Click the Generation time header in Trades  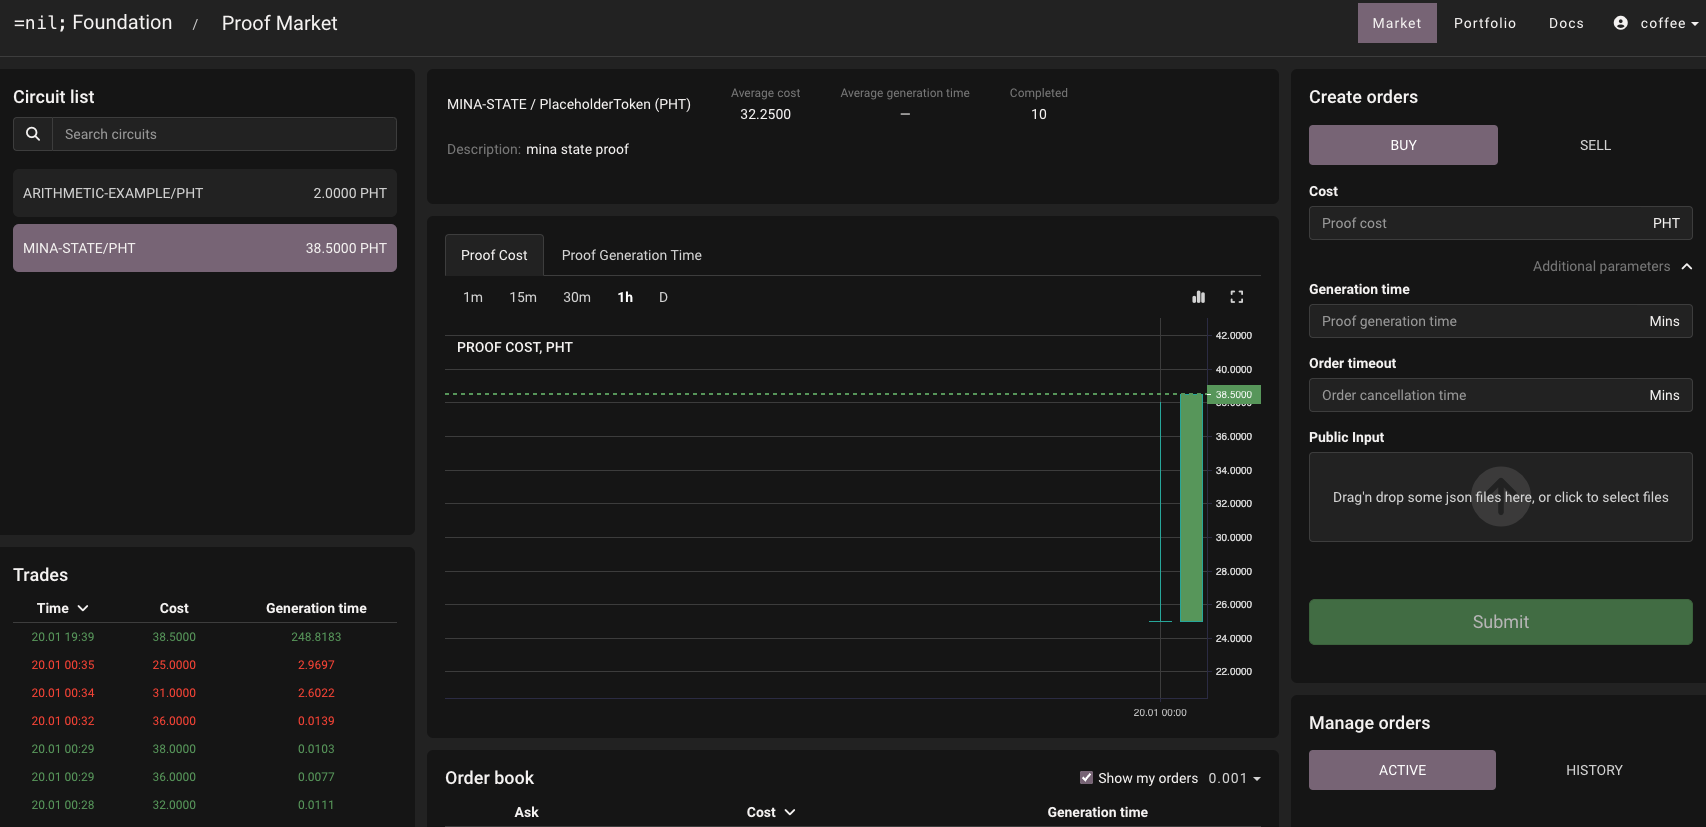pyautogui.click(x=316, y=608)
